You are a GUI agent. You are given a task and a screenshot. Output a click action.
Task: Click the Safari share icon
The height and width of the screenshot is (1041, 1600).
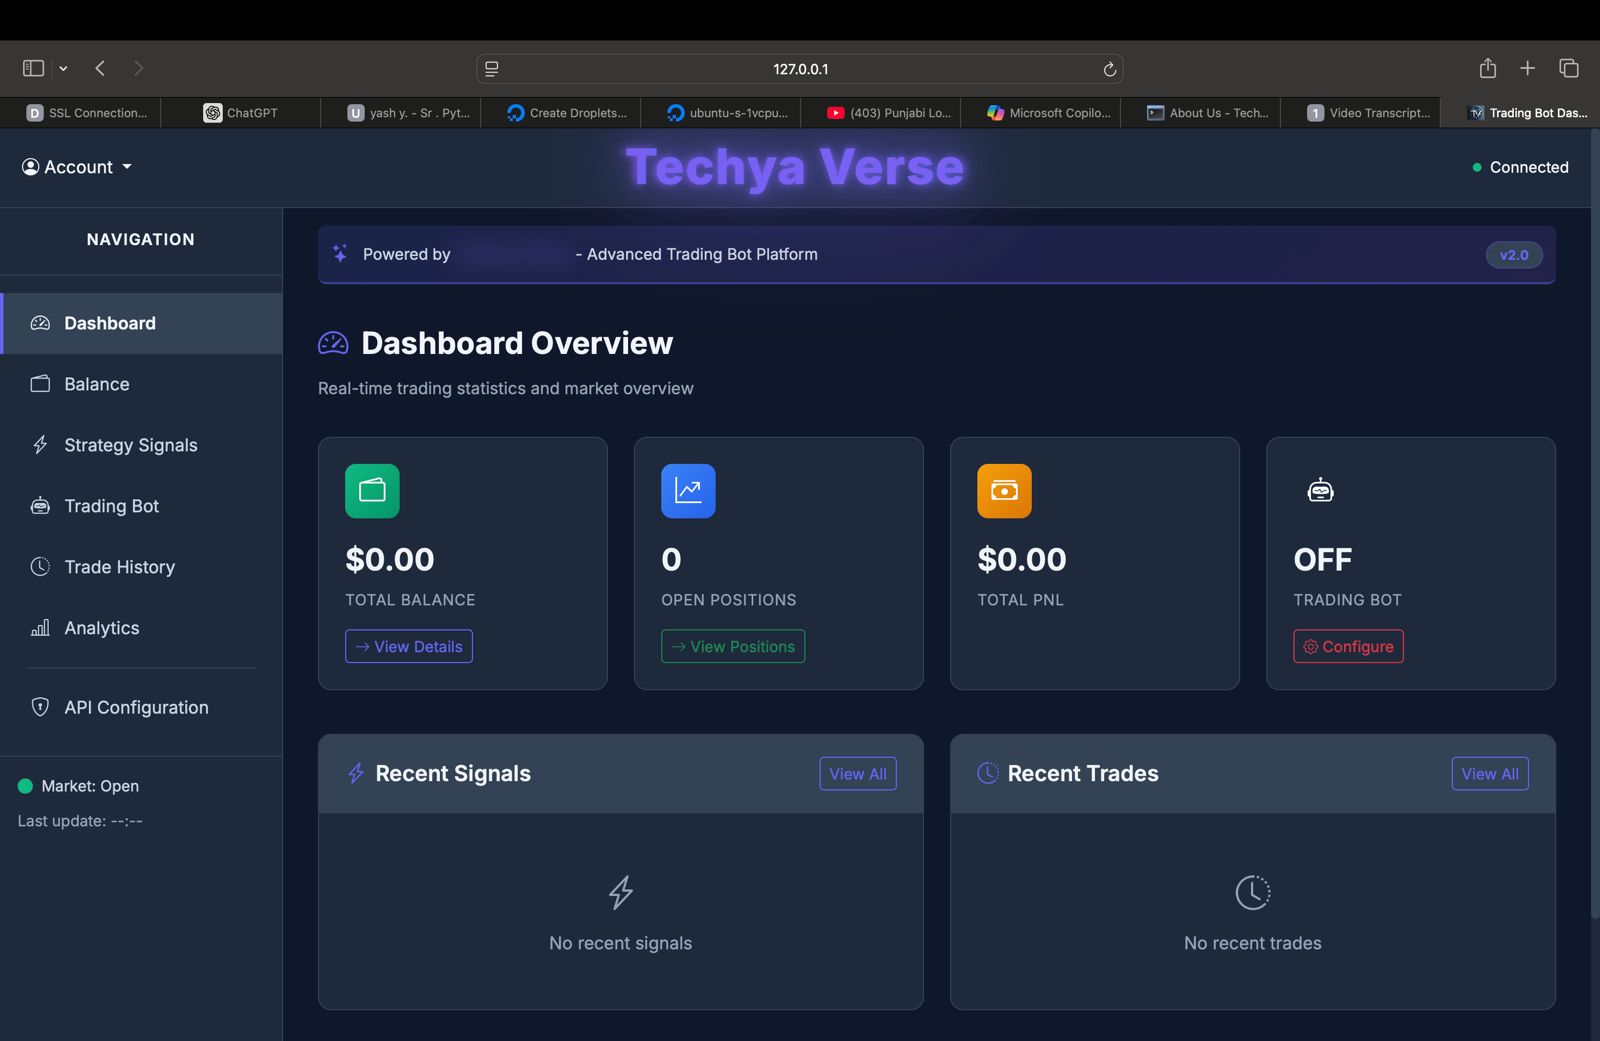tap(1487, 68)
